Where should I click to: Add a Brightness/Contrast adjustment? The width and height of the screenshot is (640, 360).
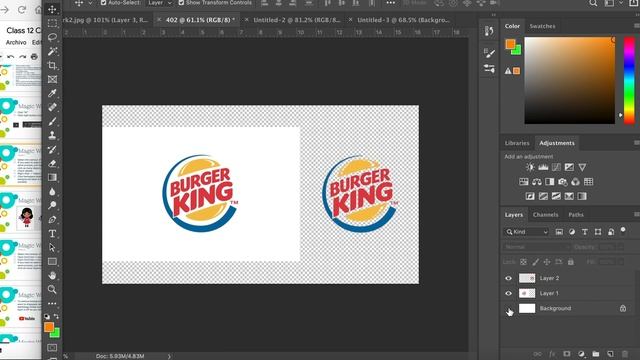point(530,167)
